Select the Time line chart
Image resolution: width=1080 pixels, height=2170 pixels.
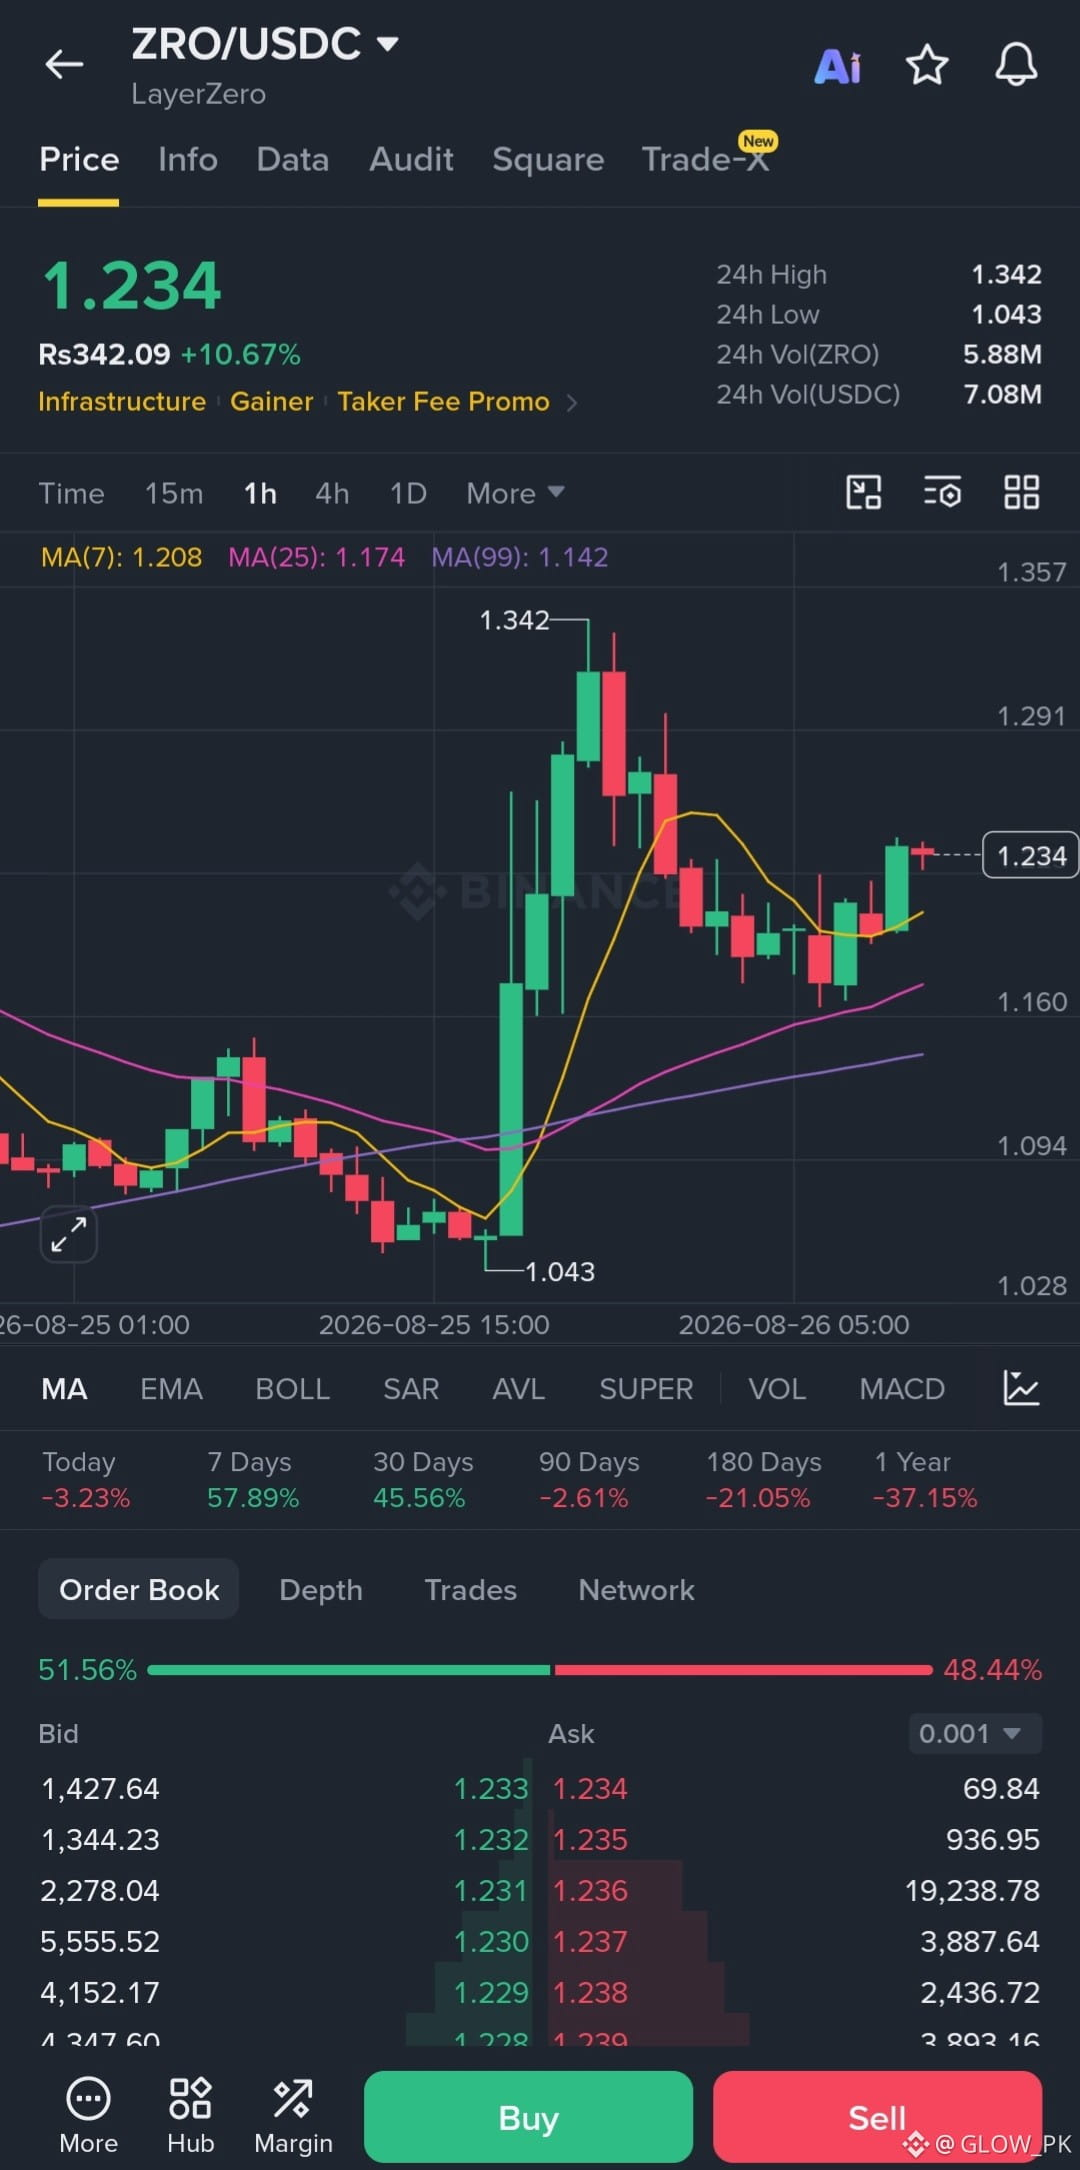71,493
